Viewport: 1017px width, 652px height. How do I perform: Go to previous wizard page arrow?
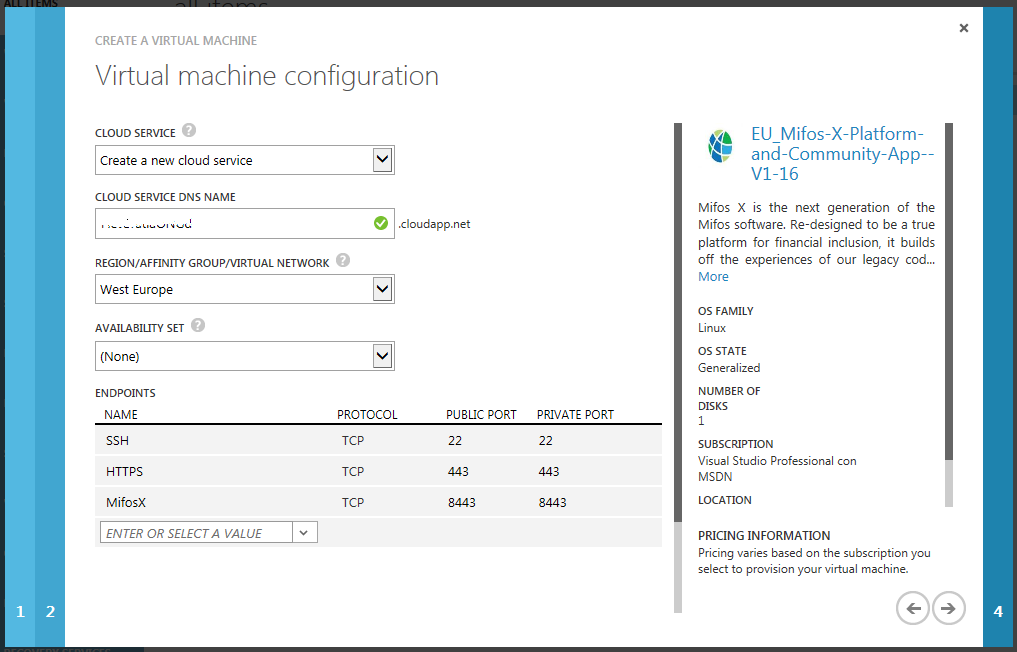(x=912, y=607)
